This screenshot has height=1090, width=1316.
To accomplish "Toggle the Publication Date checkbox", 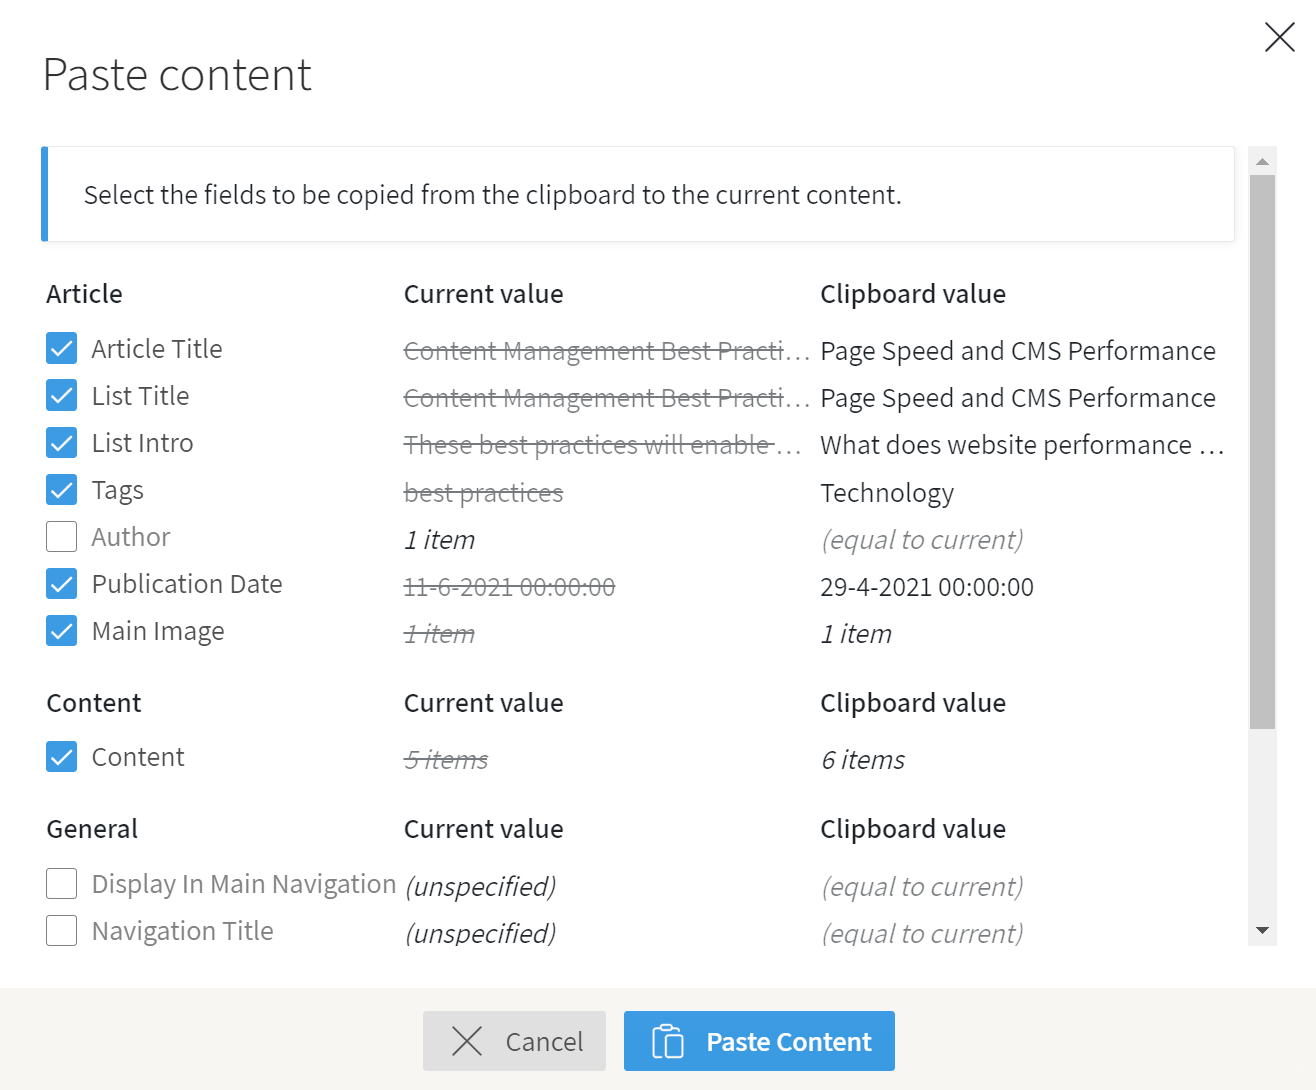I will pyautogui.click(x=62, y=584).
